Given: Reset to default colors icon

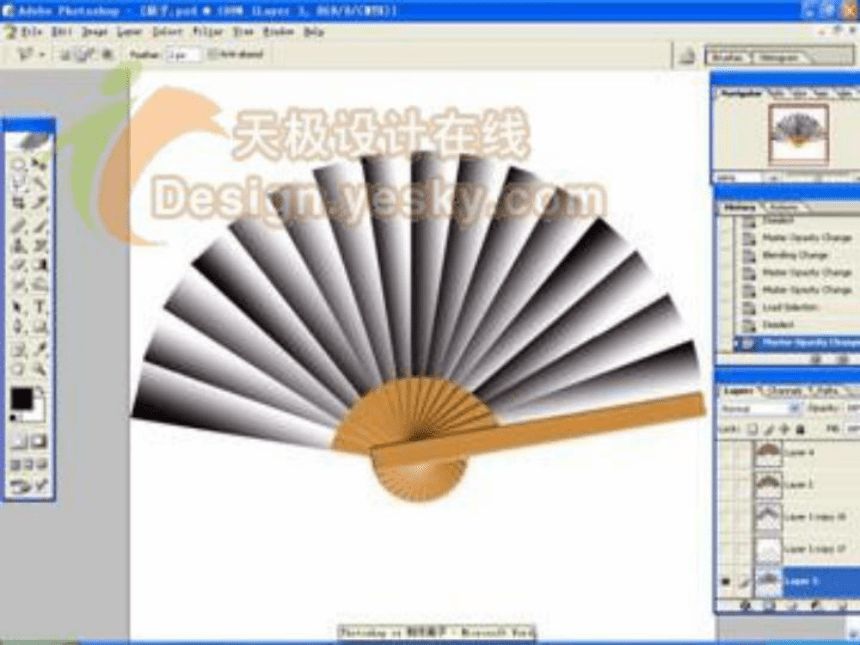Looking at the screenshot, I should (14, 418).
